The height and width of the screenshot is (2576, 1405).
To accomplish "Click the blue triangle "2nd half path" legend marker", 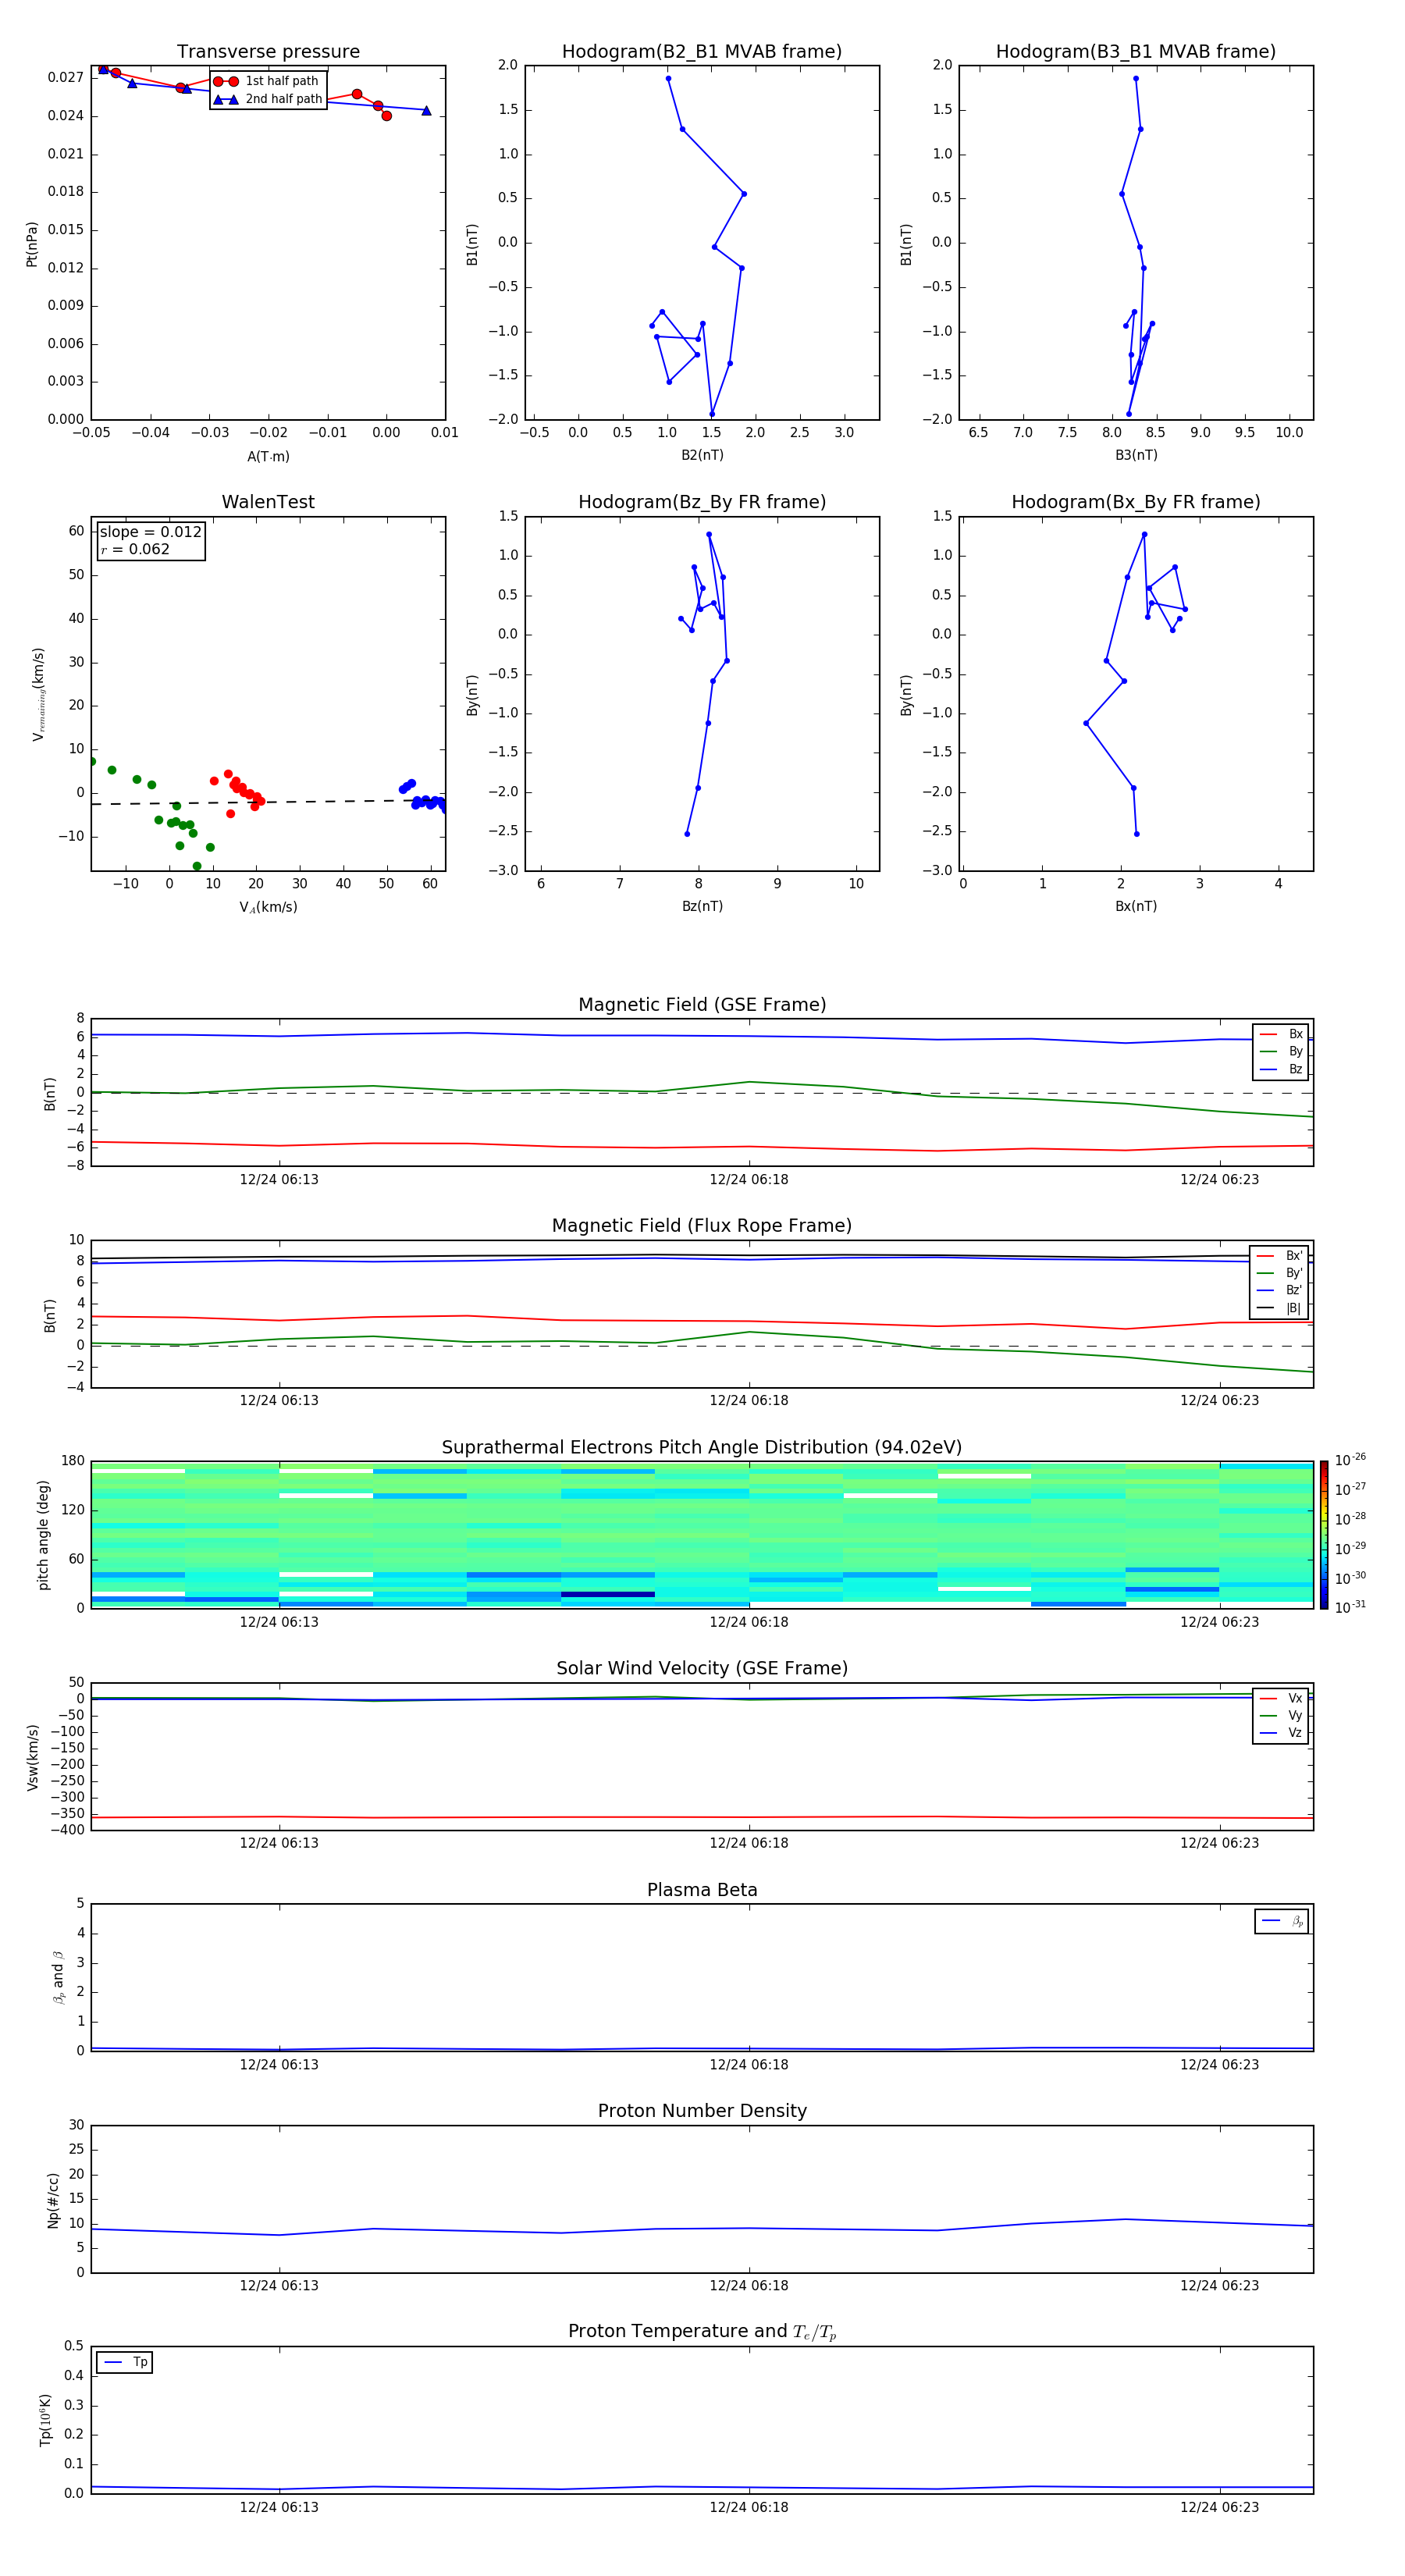I will 226,99.
